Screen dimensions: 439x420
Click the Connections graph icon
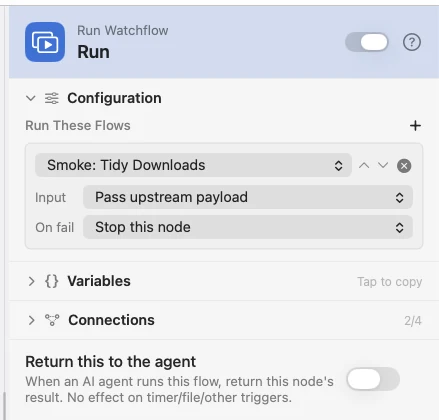tap(52, 320)
